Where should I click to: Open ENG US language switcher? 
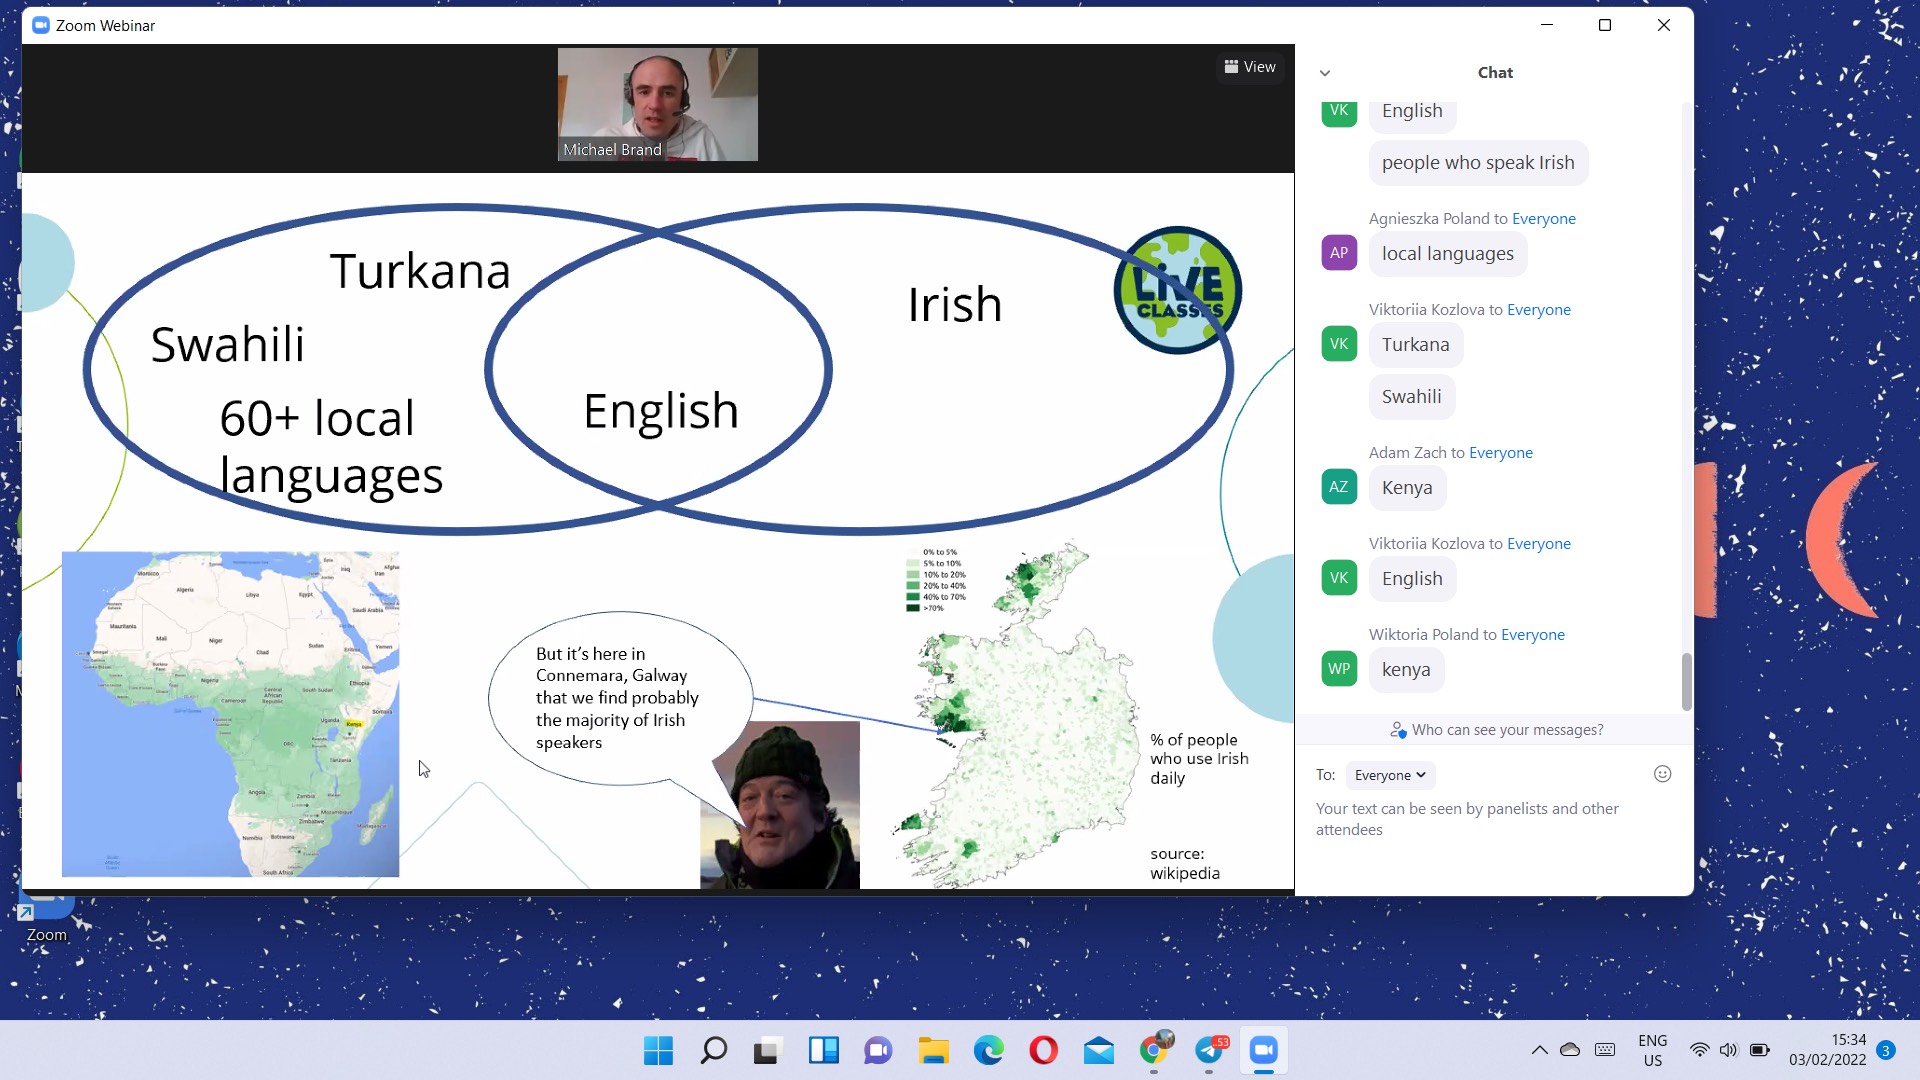(1652, 1050)
